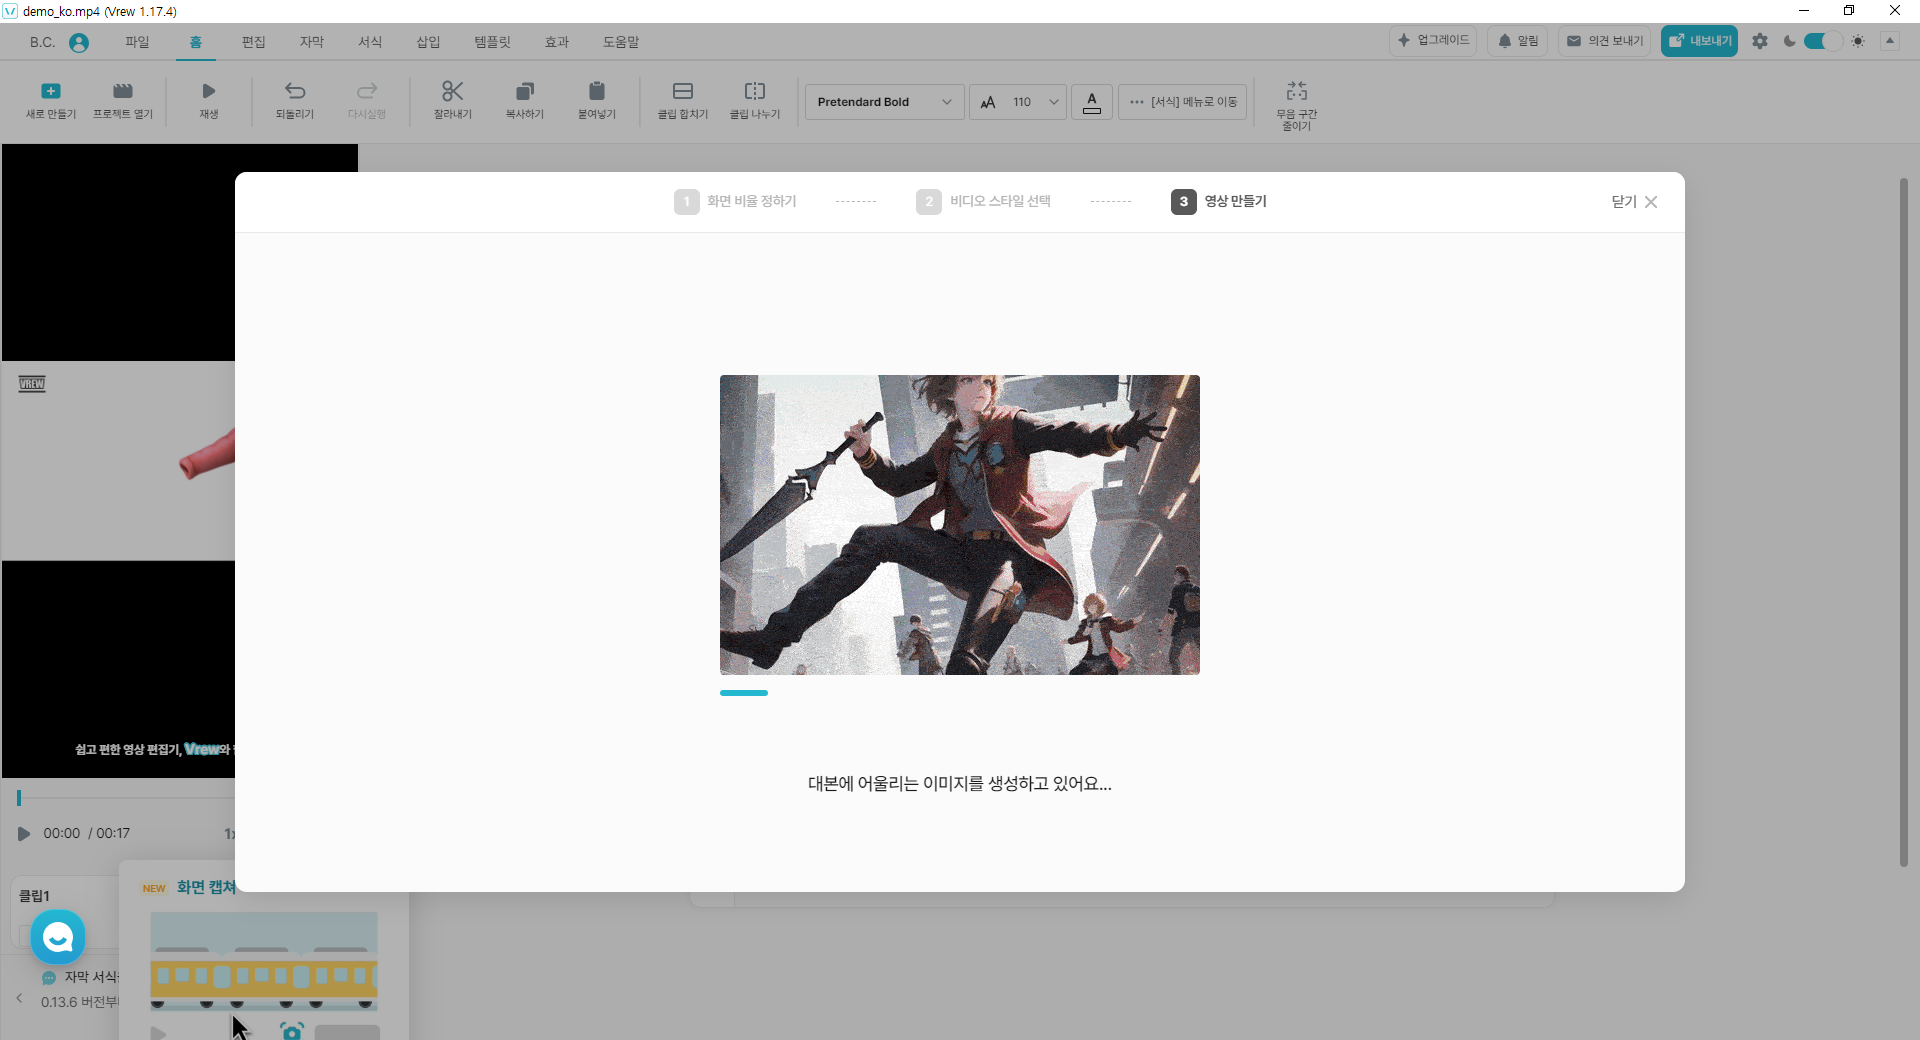Open the 템플릿 menu
Screen dimensions: 1920x1040
click(x=492, y=42)
